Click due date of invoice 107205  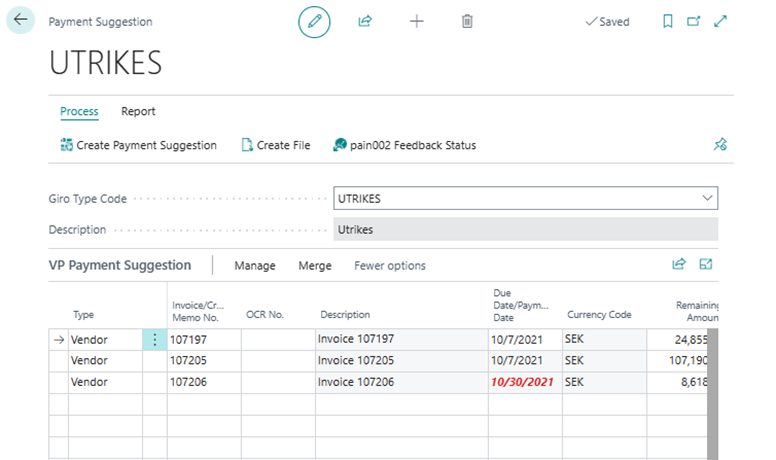pos(525,361)
